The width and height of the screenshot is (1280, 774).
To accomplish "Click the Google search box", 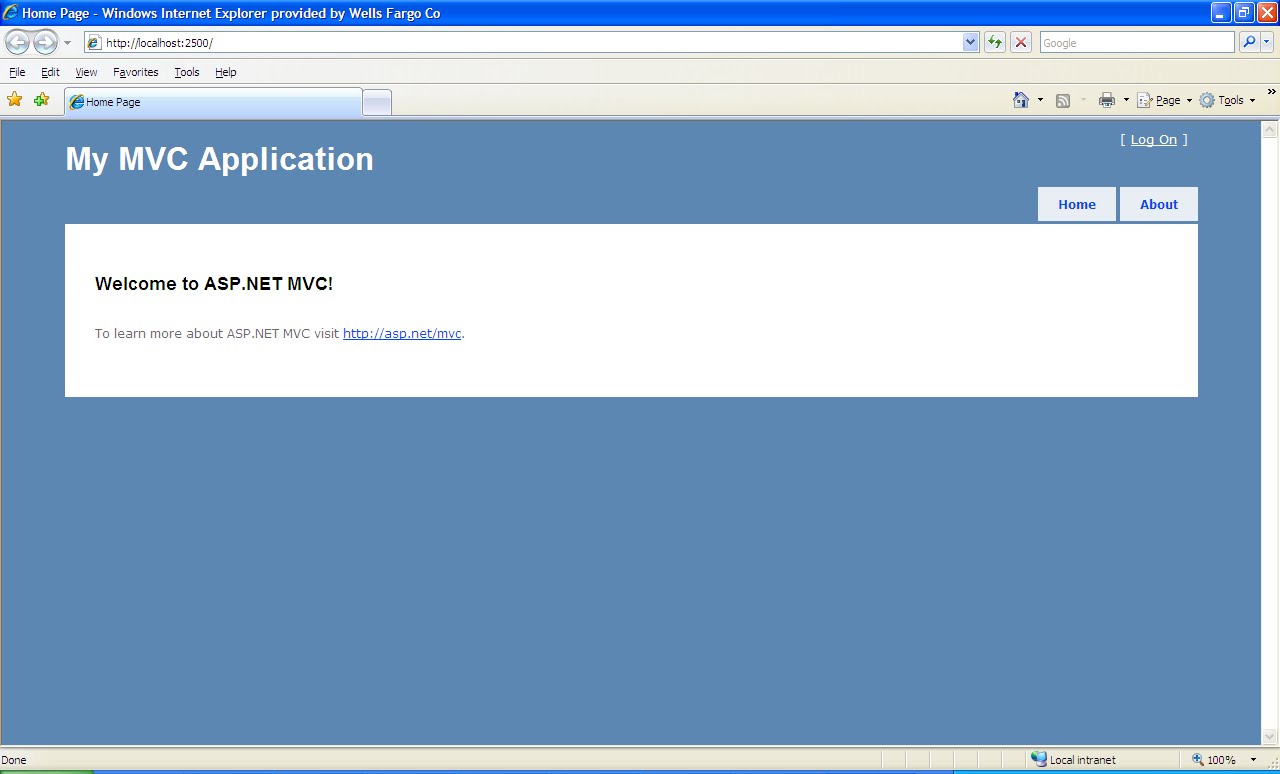I will pos(1137,43).
